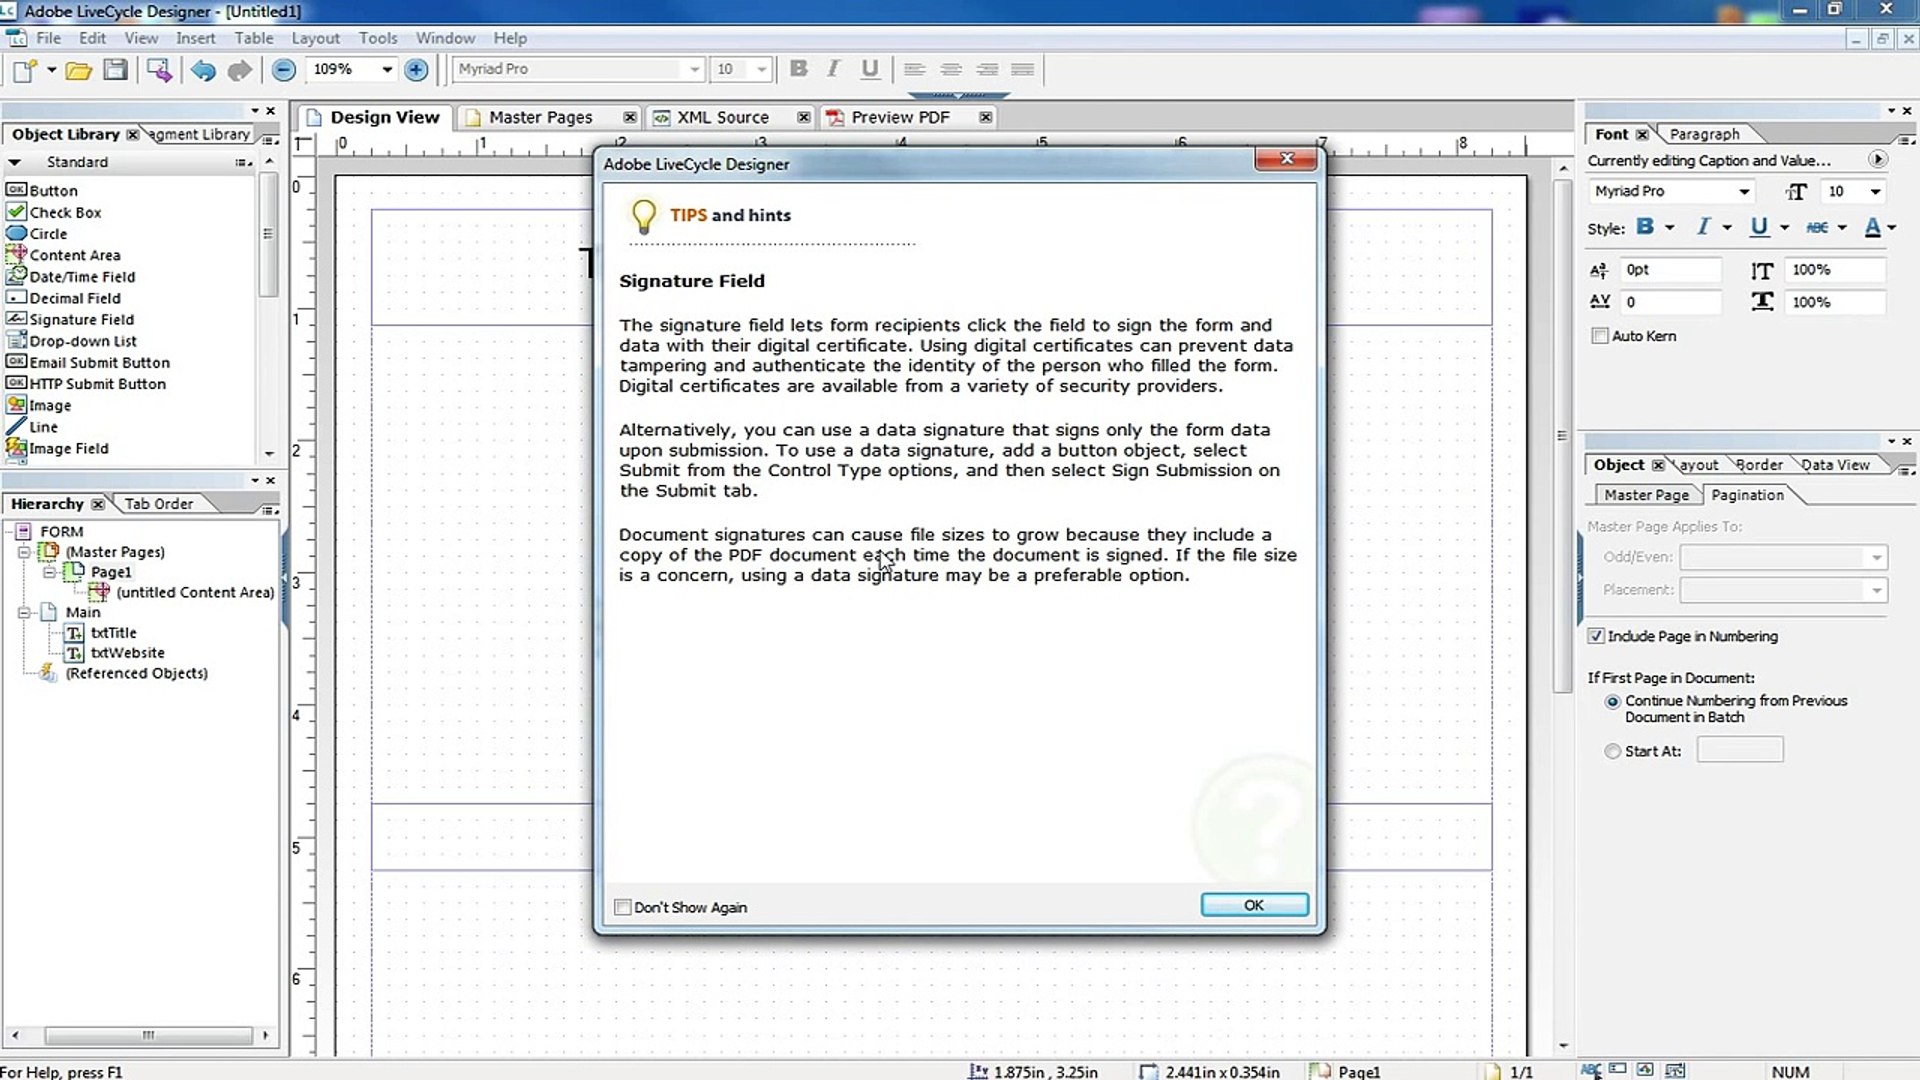The image size is (1920, 1080).
Task: Select Continue Numbering from Previous Document radio
Action: [1612, 702]
